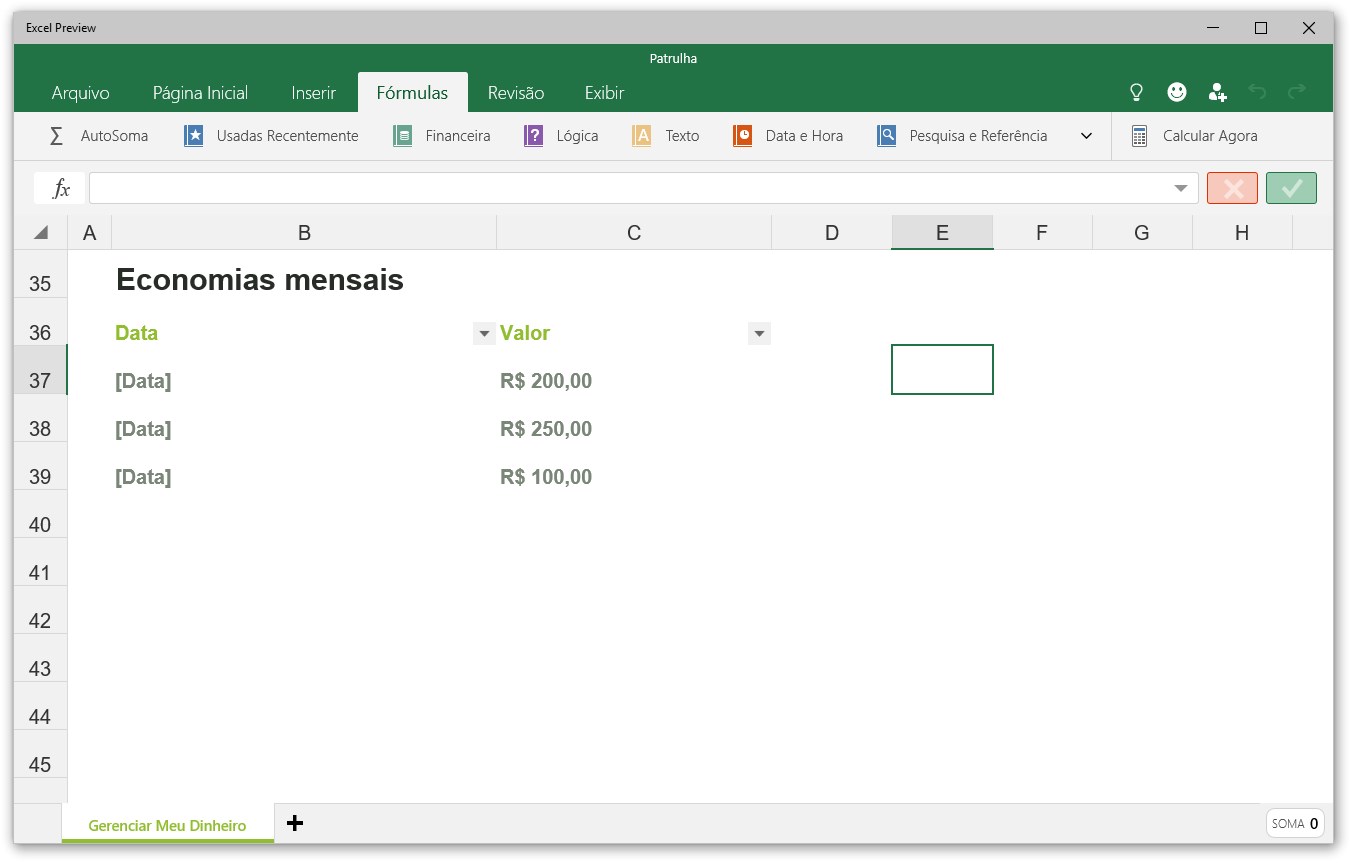Image resolution: width=1351 pixels, height=863 pixels.
Task: Open the share with people icon
Action: pyautogui.click(x=1217, y=92)
